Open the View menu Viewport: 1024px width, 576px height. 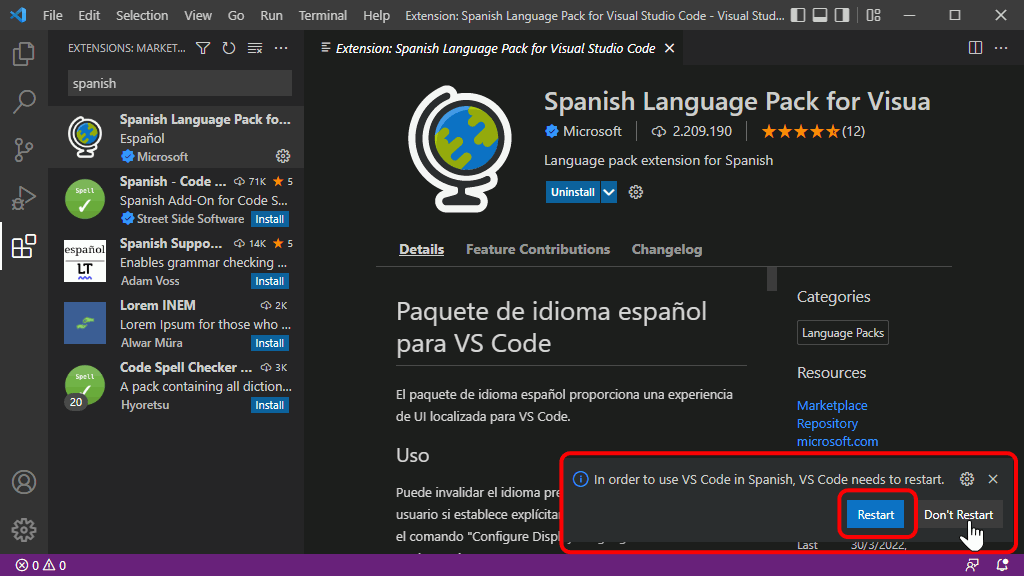click(x=198, y=15)
